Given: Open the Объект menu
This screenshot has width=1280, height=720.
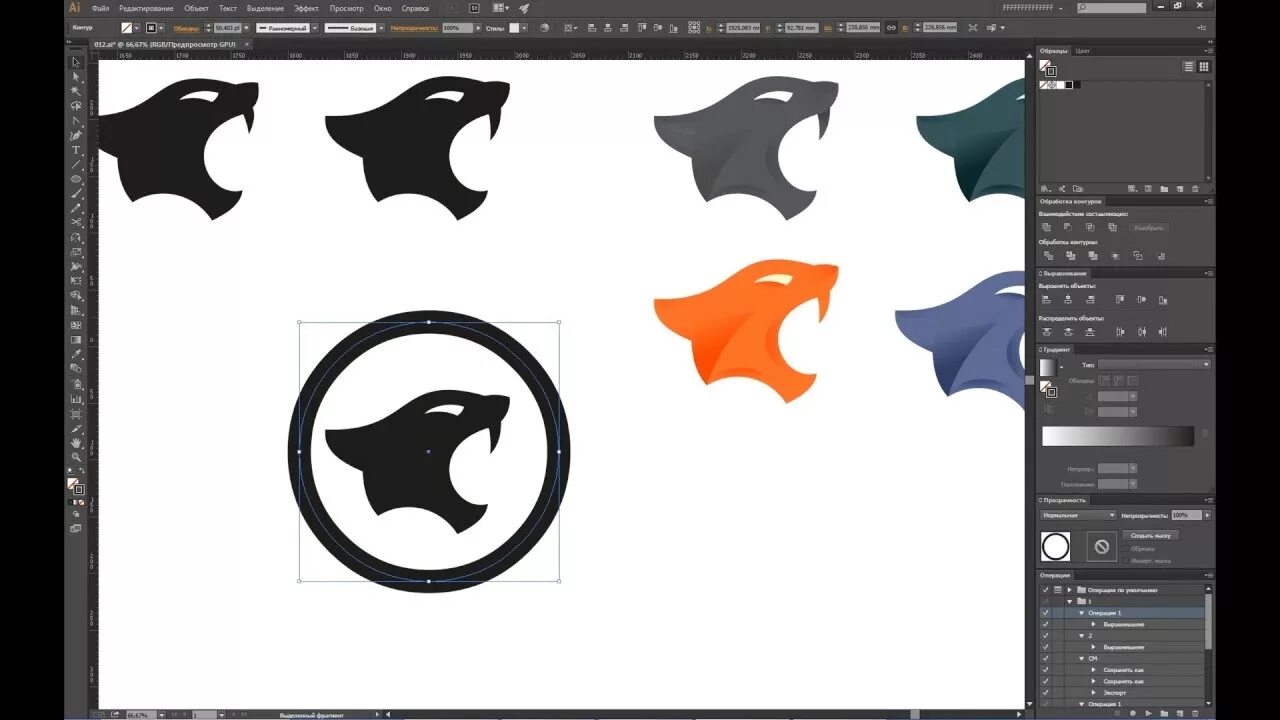Looking at the screenshot, I should tap(197, 8).
